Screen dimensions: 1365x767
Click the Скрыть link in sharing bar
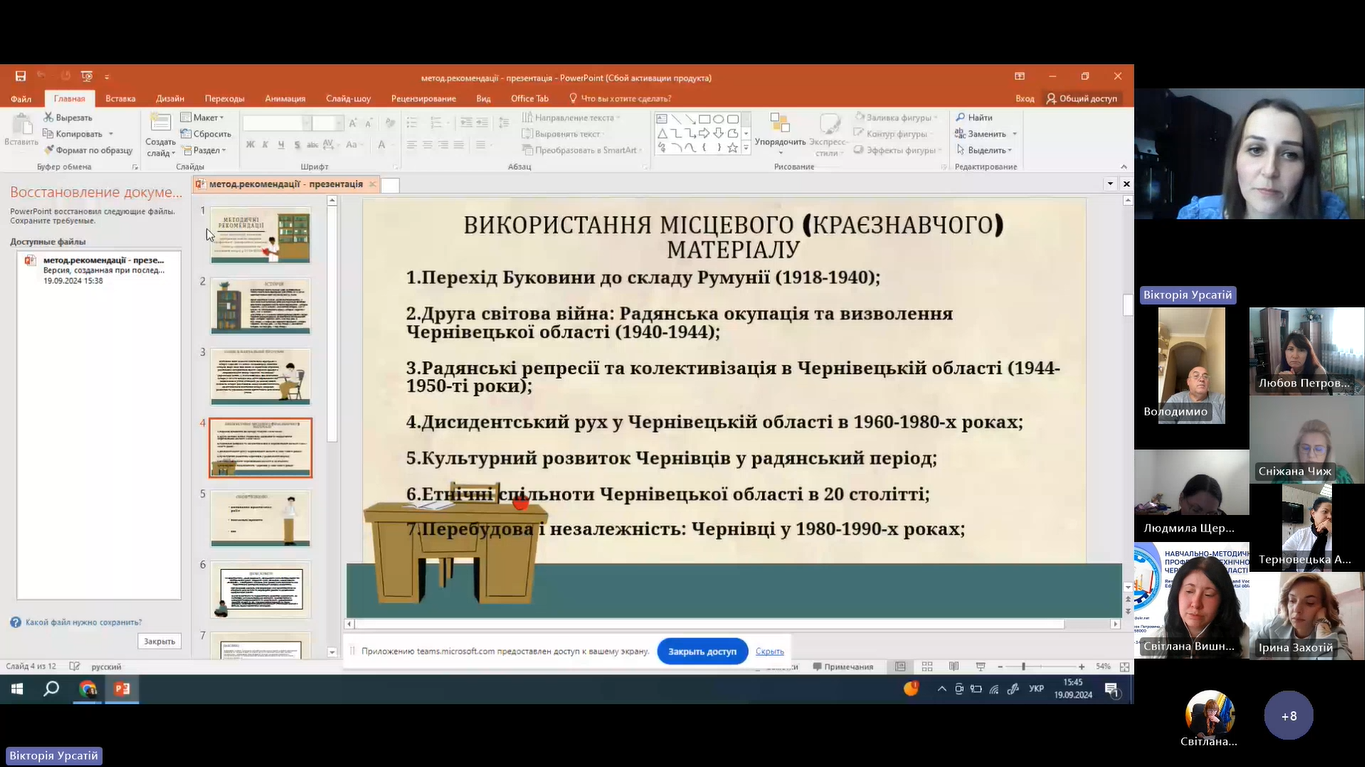point(769,651)
